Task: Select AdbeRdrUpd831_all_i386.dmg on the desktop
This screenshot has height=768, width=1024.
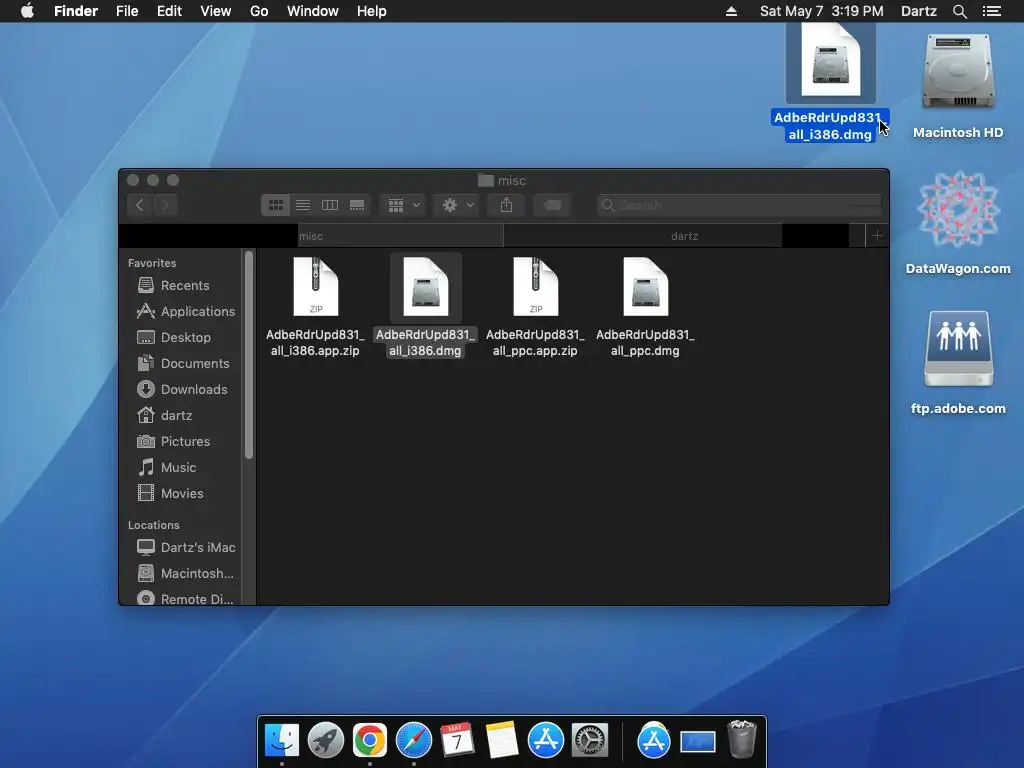Action: tap(830, 84)
